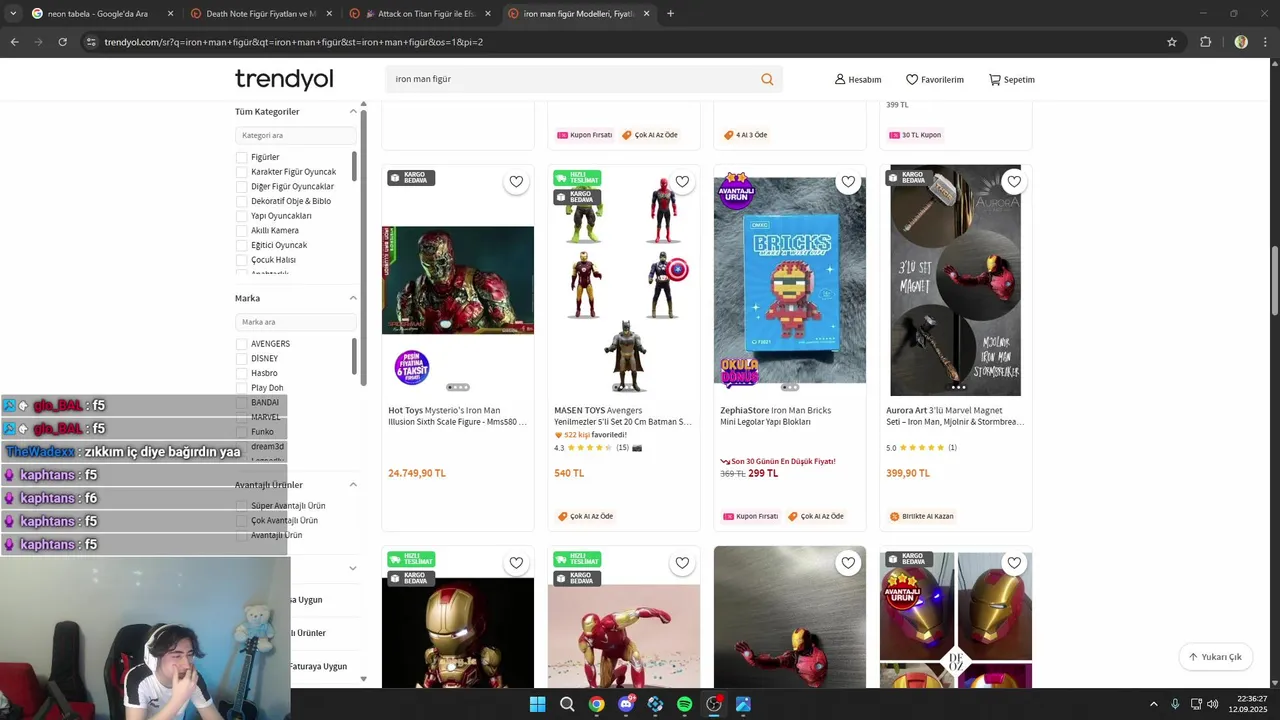Bookmark this page with star icon

click(x=1172, y=42)
